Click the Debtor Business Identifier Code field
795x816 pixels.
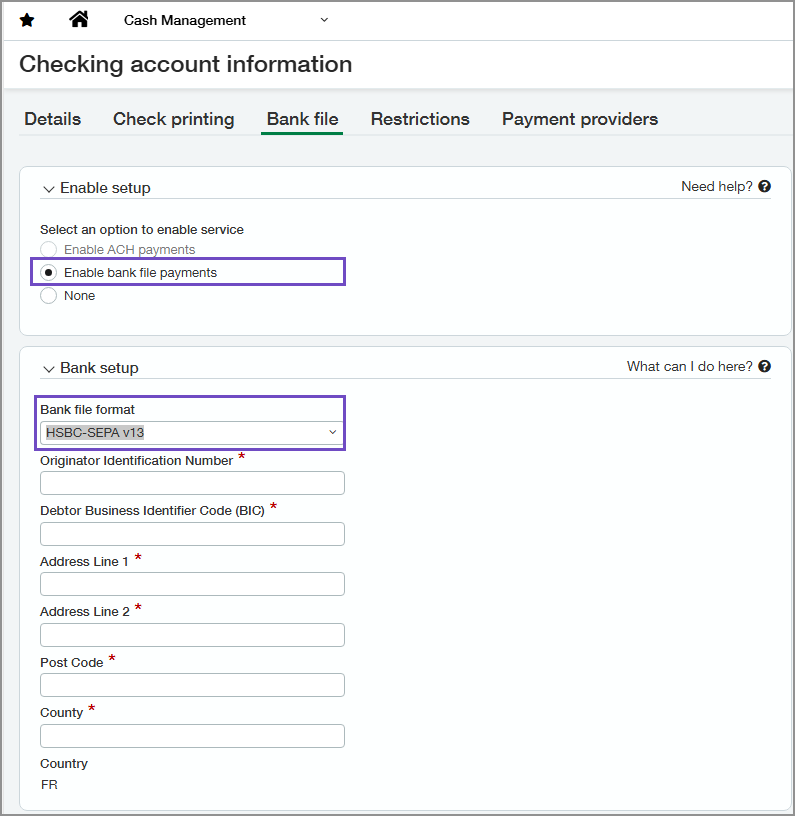(192, 533)
